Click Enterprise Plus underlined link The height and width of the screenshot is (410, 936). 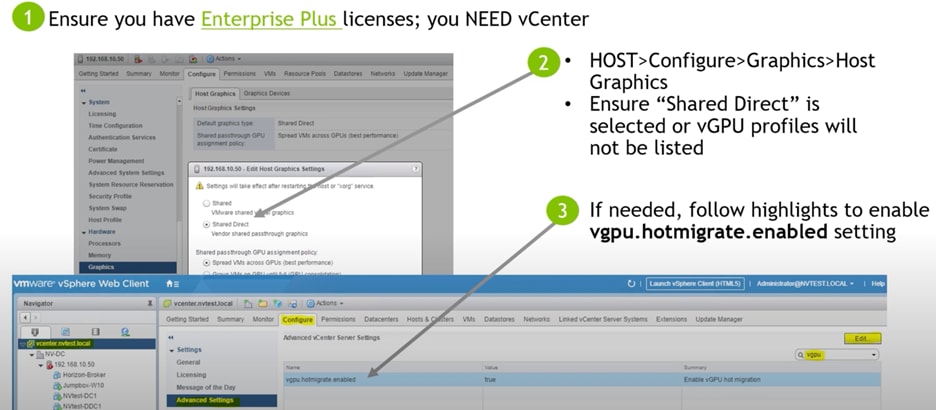click(x=272, y=19)
